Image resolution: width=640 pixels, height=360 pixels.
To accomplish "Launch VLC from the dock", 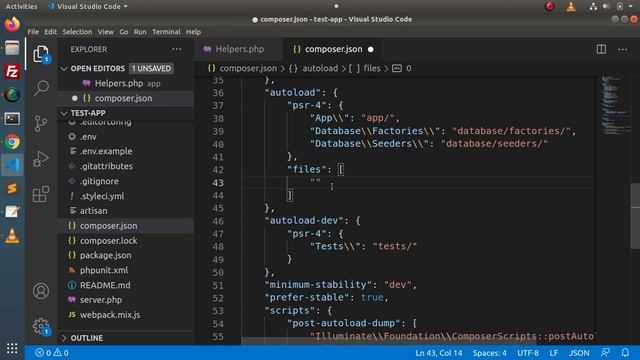I will tap(12, 236).
